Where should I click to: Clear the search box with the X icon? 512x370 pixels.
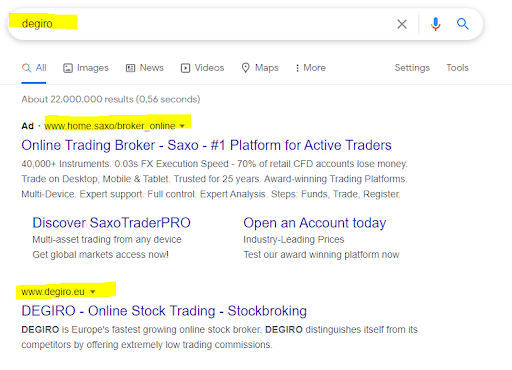402,24
